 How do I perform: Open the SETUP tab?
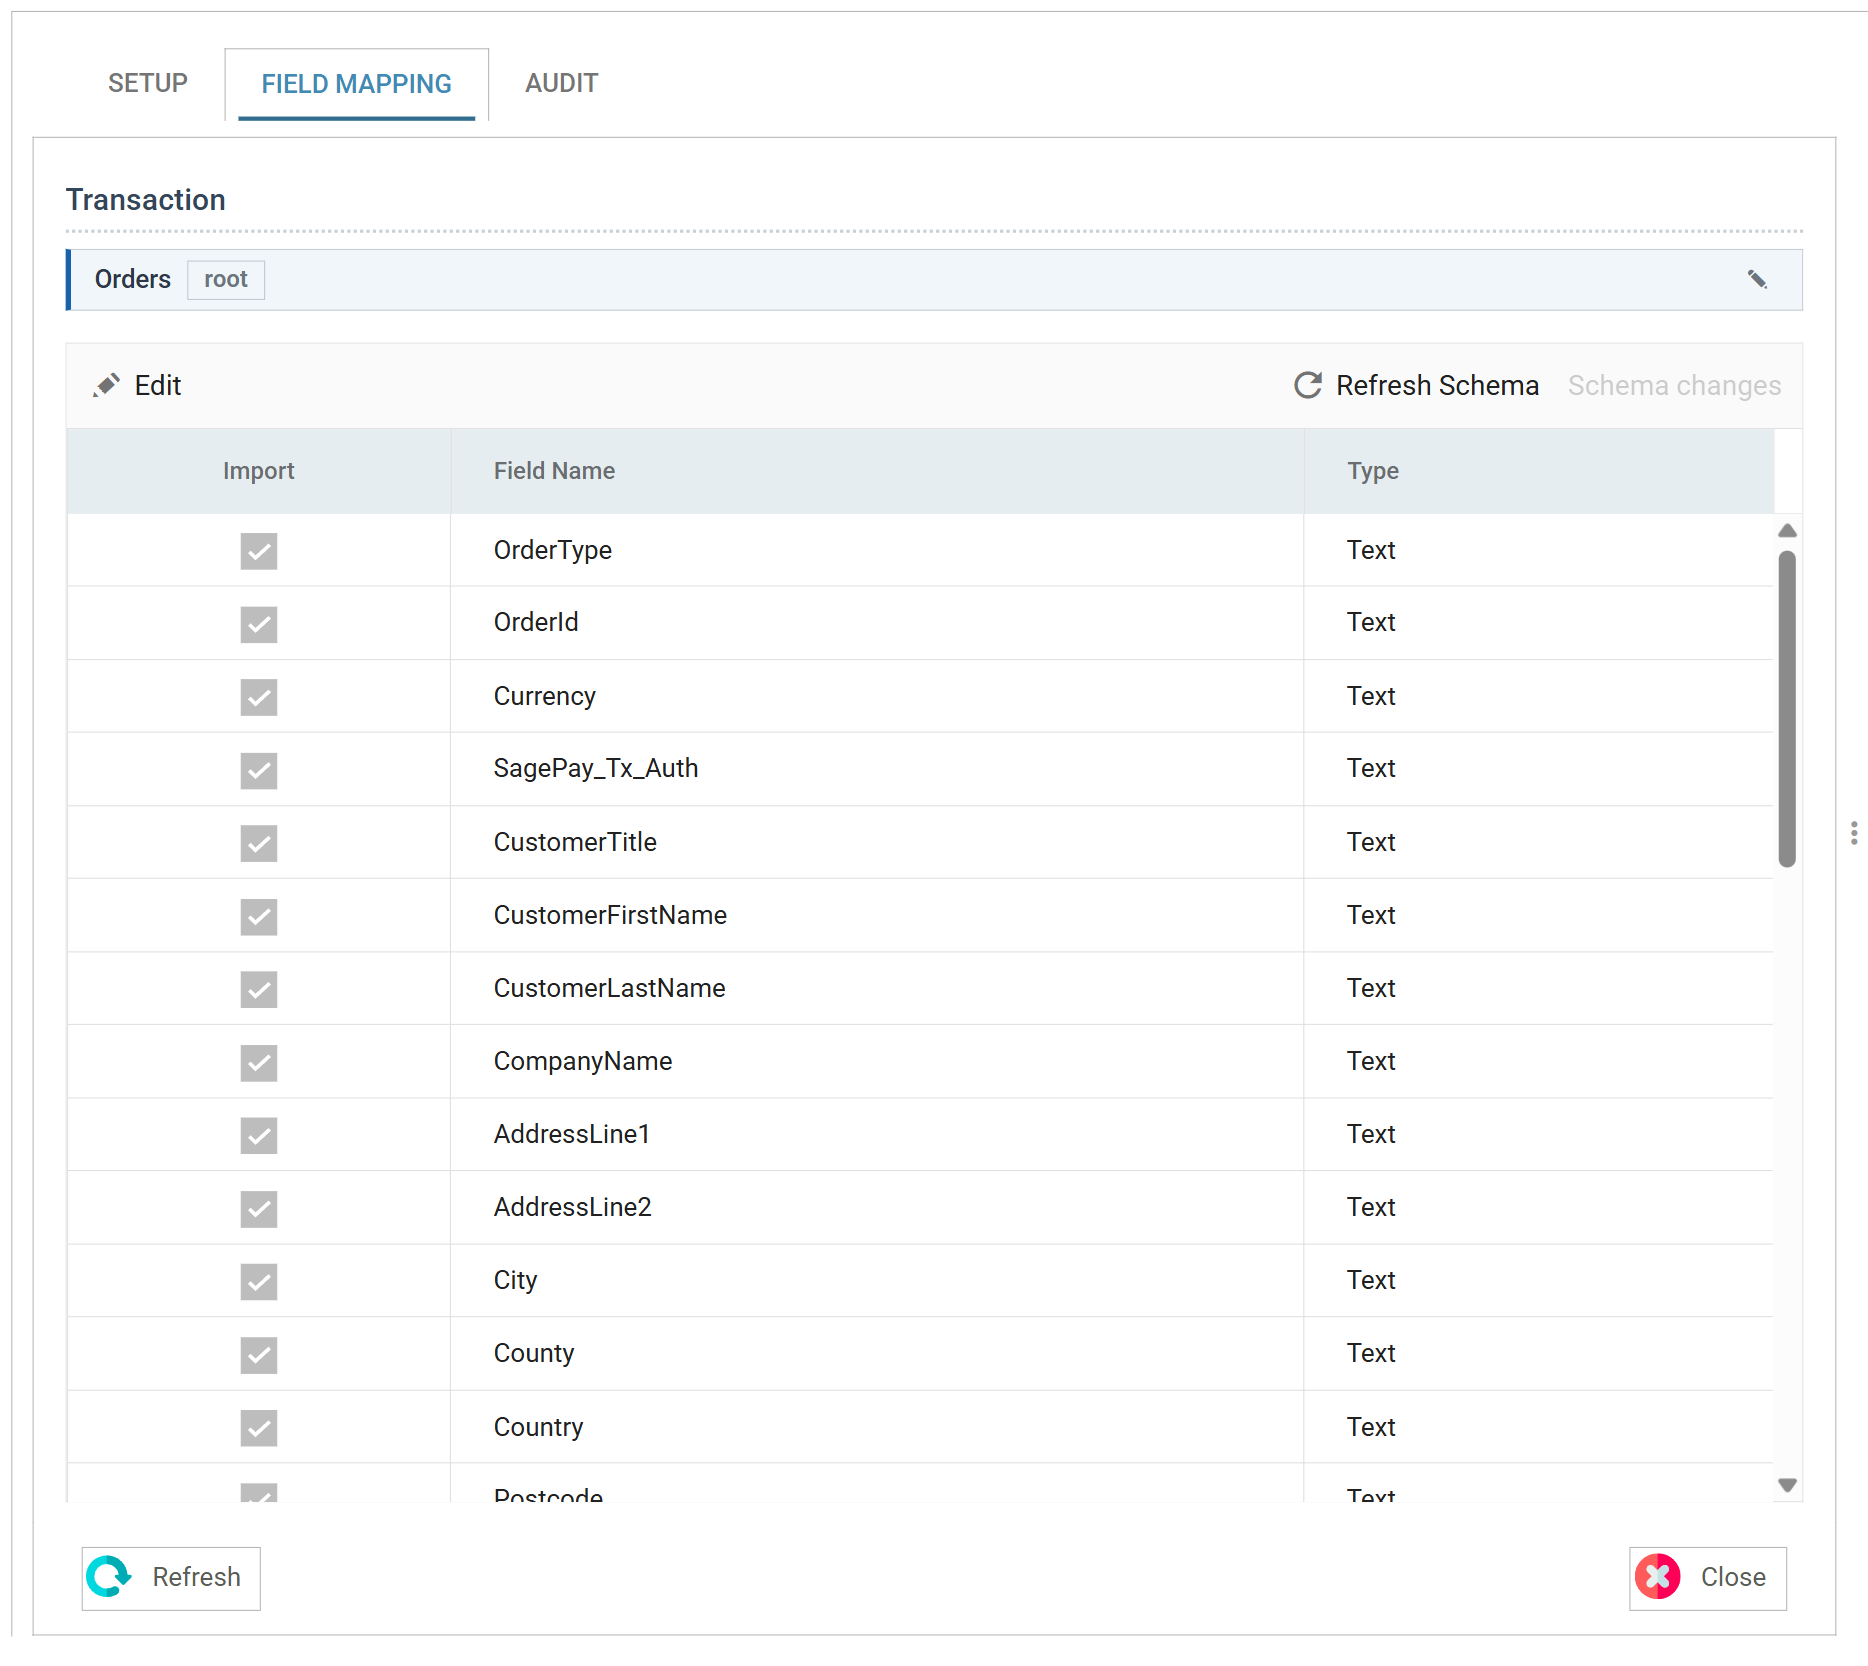[x=148, y=83]
